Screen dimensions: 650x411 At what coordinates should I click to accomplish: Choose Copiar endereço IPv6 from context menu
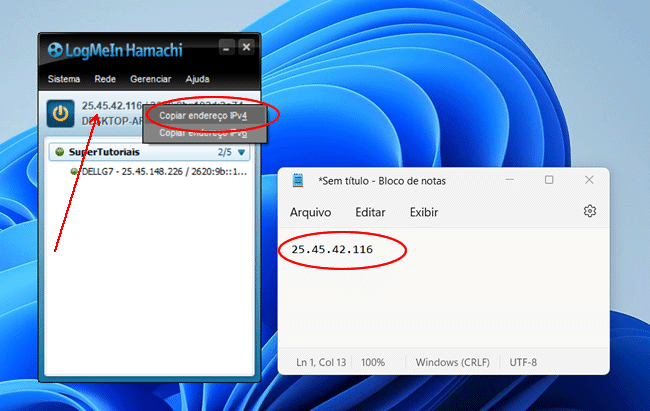pos(205,132)
